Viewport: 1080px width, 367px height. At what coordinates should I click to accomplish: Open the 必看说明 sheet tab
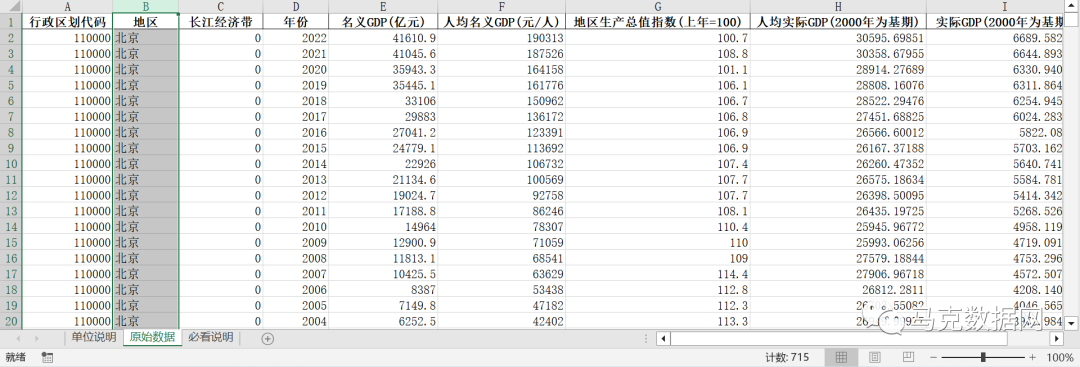click(x=211, y=337)
